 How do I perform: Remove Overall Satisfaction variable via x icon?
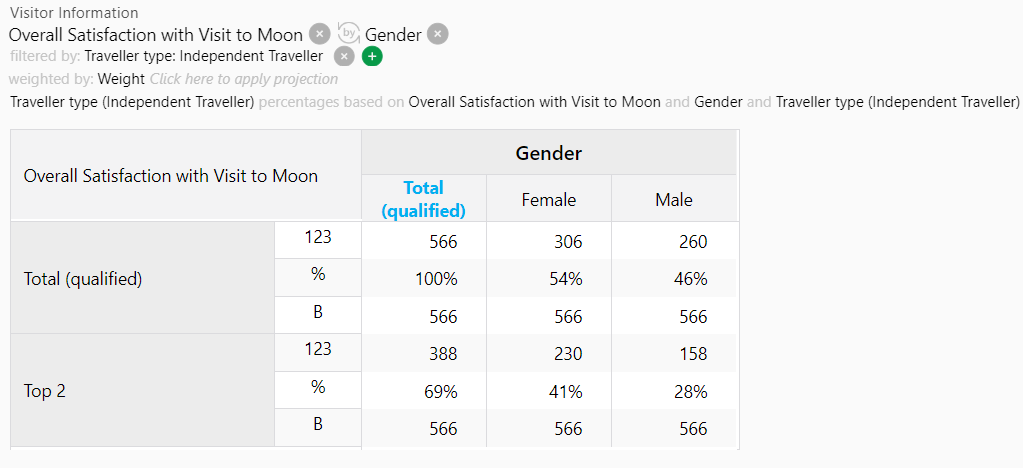[x=319, y=34]
